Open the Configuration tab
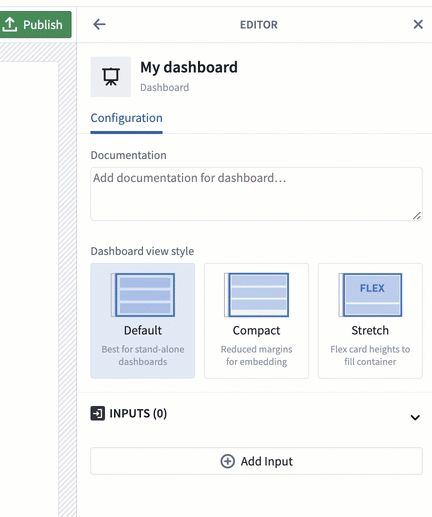This screenshot has height=517, width=432. point(126,118)
